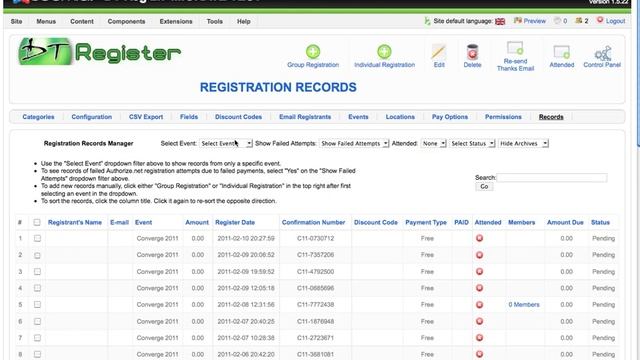
Task: Open the Components menu
Action: 126,22
